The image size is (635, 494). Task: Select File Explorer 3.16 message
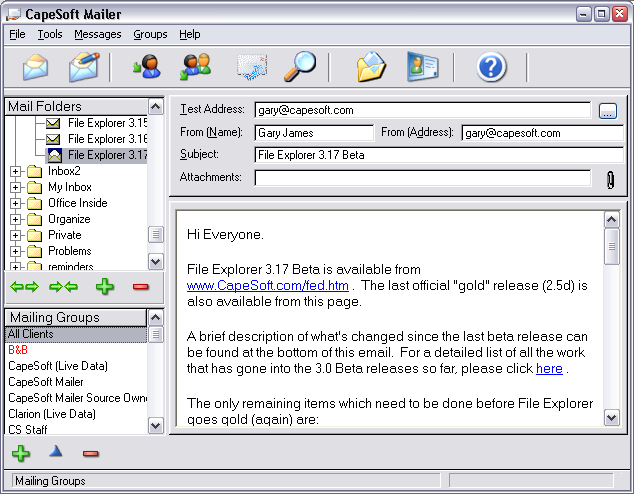click(x=107, y=139)
